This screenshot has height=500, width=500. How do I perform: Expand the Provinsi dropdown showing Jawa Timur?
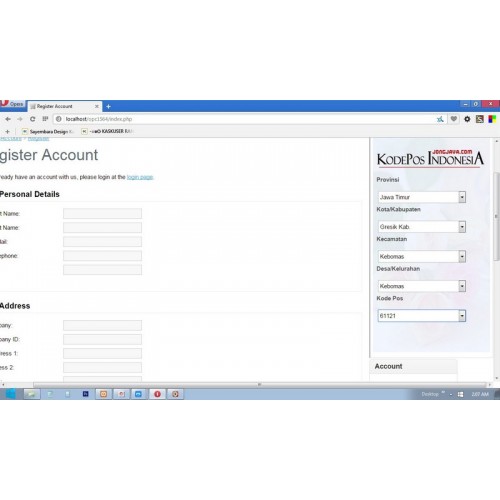[422, 197]
